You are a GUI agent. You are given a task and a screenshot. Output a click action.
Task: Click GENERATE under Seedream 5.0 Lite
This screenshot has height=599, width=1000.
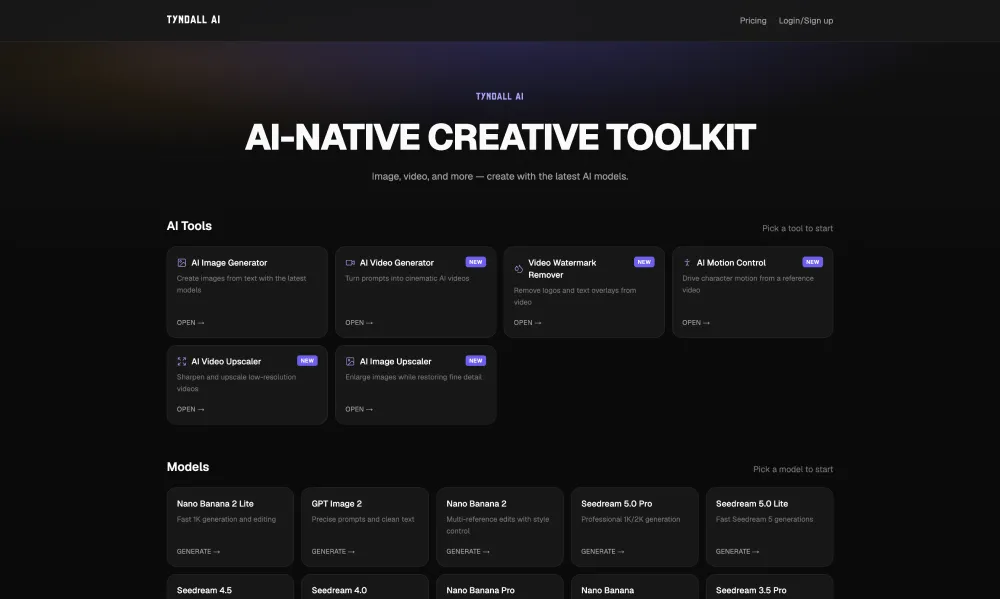tap(737, 552)
